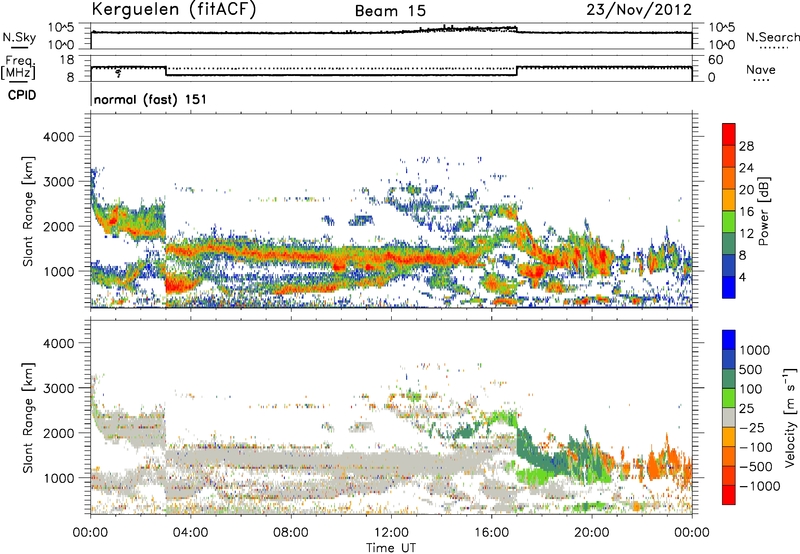The height and width of the screenshot is (554, 800).
Task: Click the "Power [dB]" colorbar label
Action: coord(764,211)
